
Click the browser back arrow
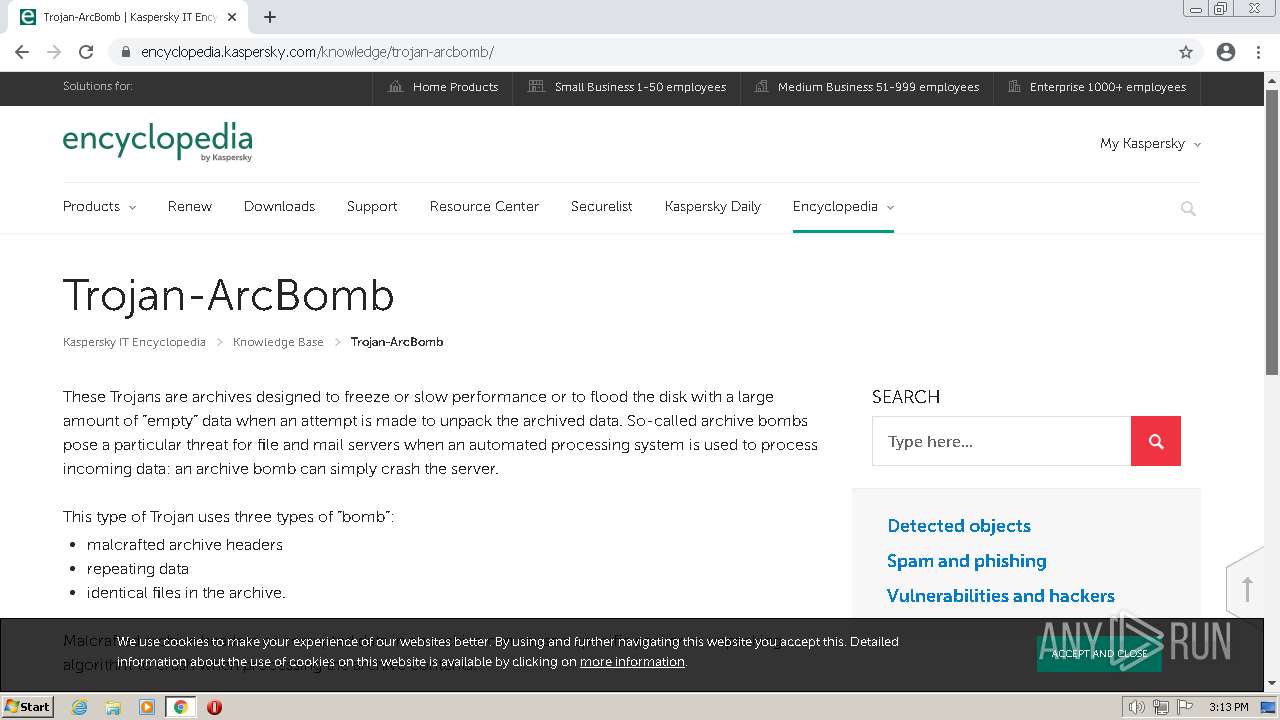(x=22, y=52)
